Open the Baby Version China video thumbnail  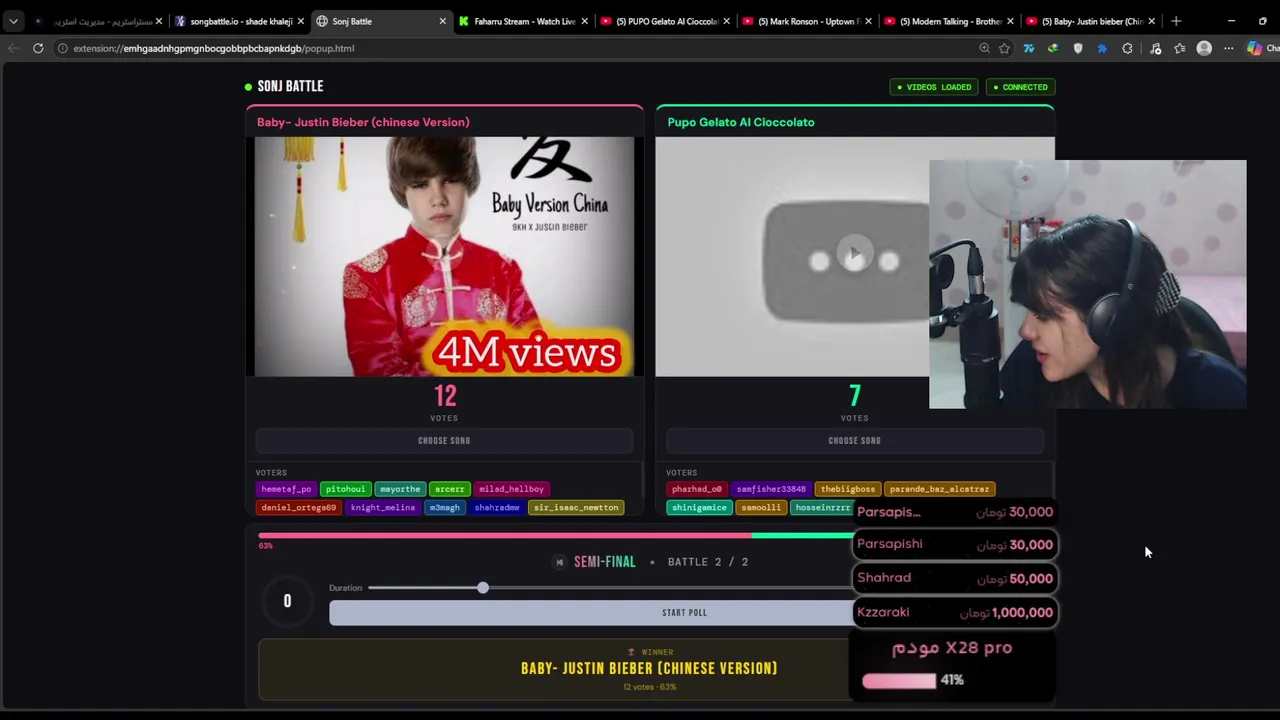point(444,257)
